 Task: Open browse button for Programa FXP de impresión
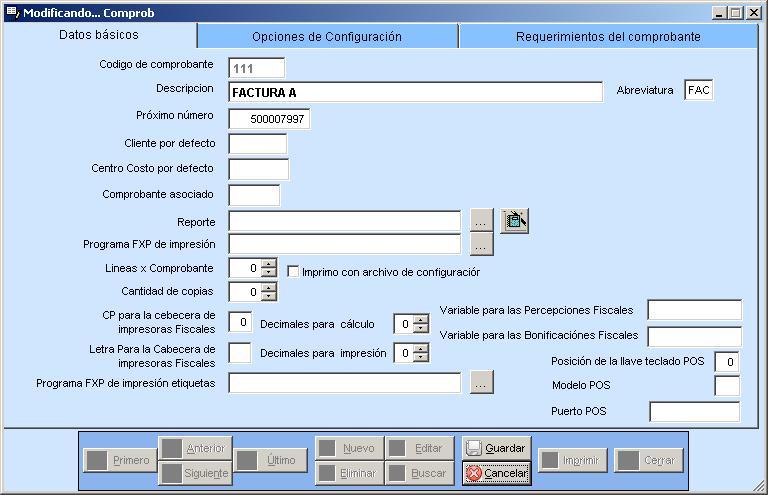482,244
